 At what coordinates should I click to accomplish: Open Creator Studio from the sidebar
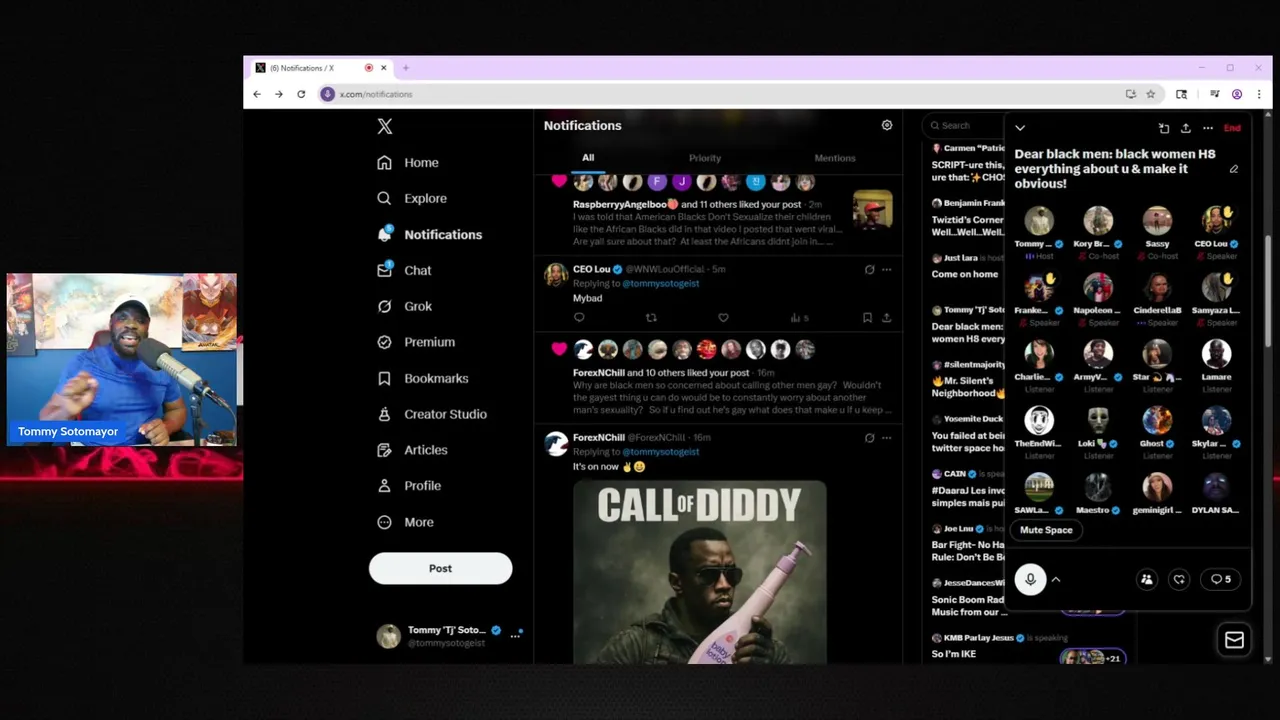(x=432, y=414)
